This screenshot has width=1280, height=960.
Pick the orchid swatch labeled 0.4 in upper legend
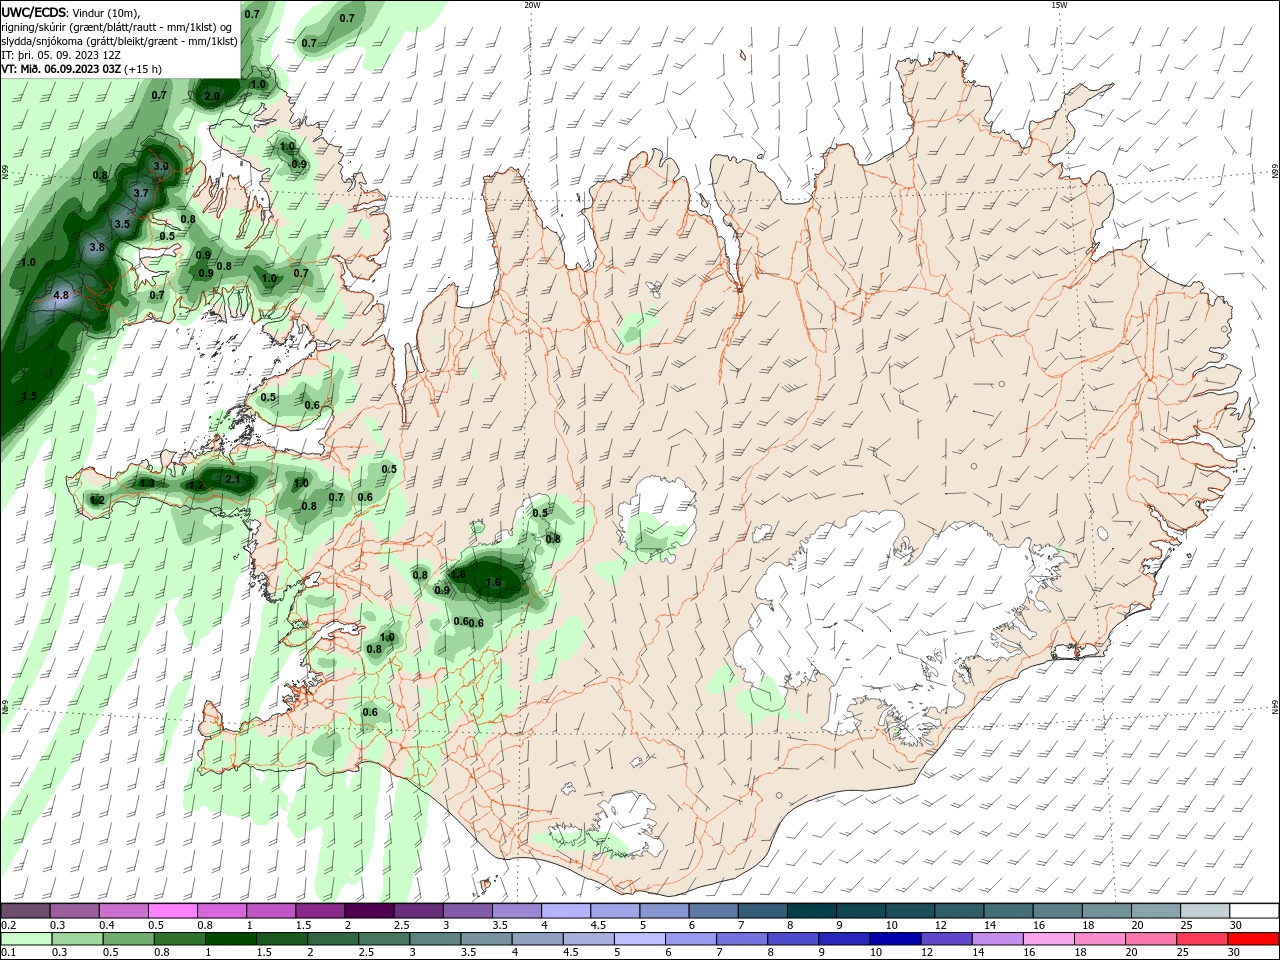(123, 911)
